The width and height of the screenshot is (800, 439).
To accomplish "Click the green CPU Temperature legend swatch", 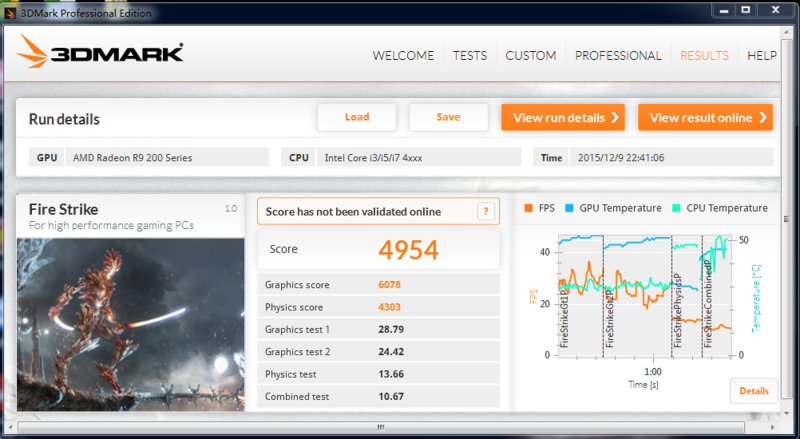I will click(677, 208).
